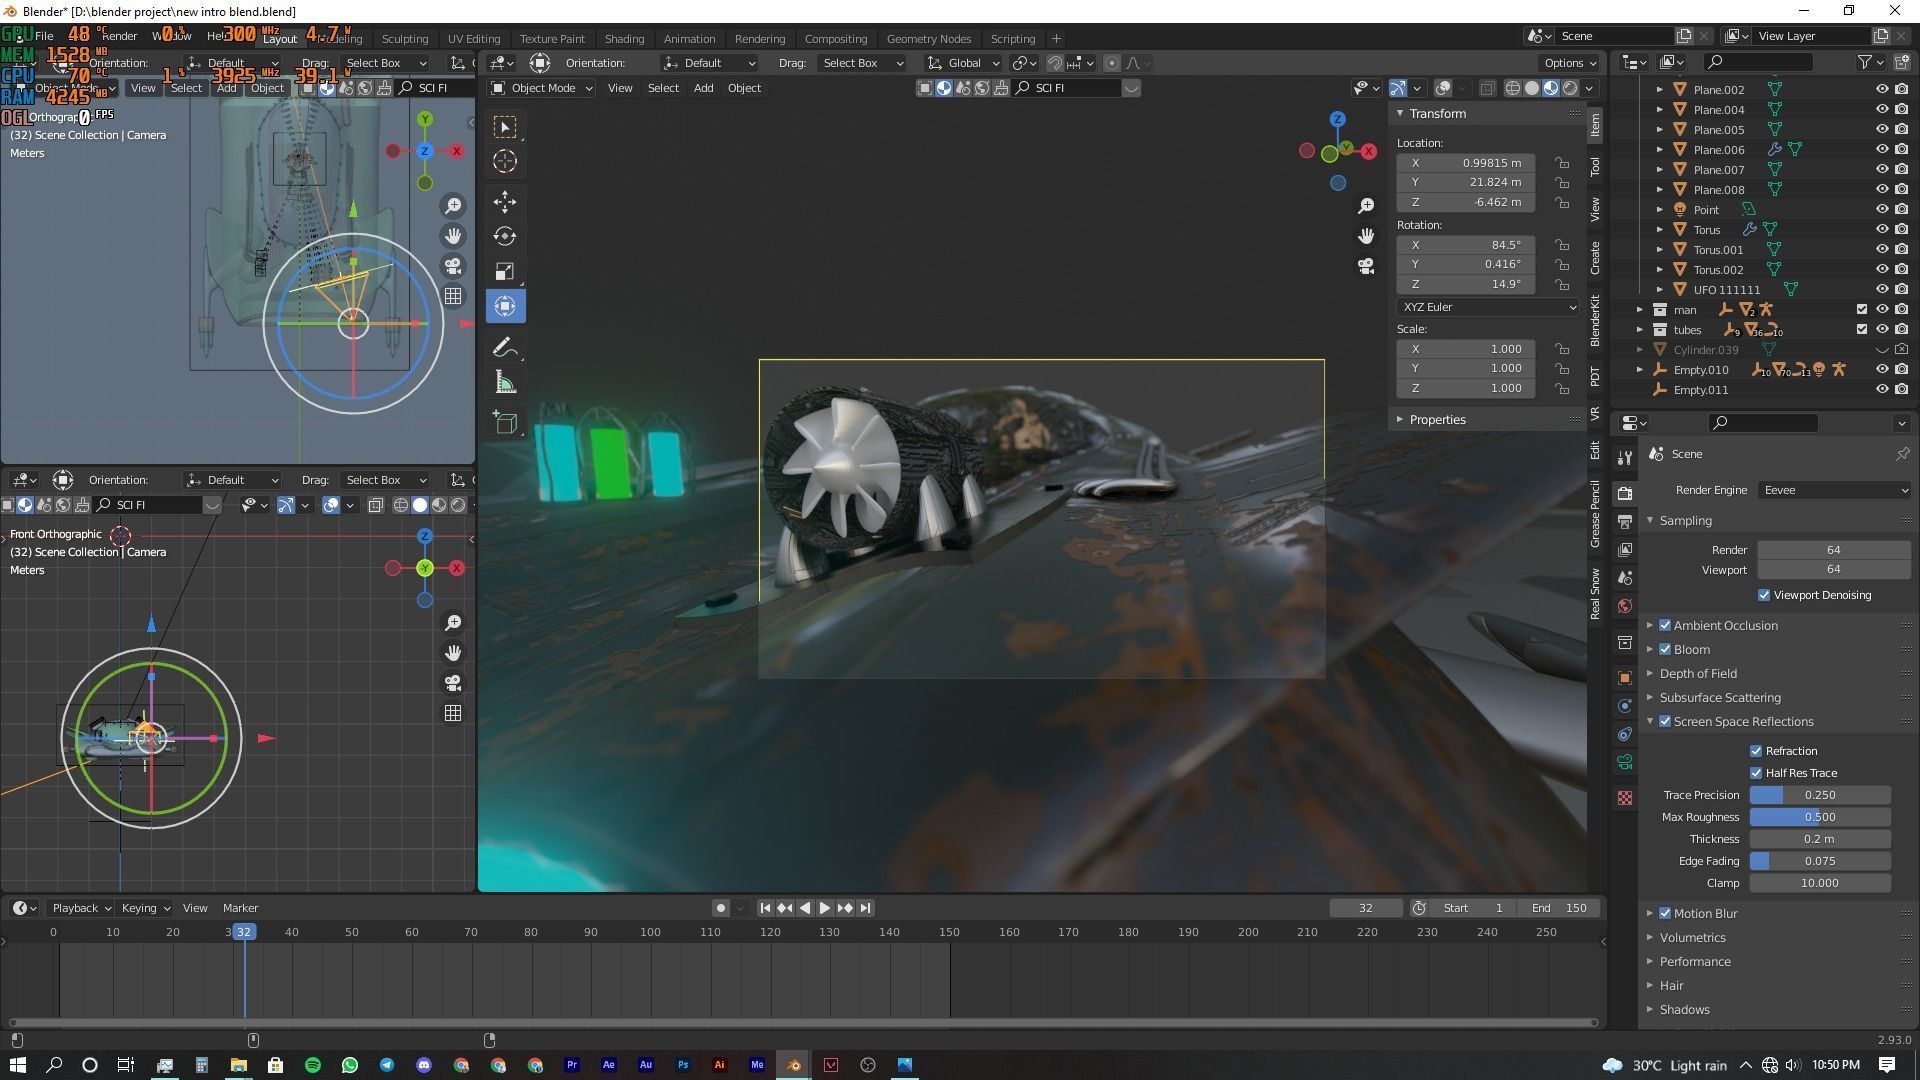Select the Move tool in the viewport toolbar
This screenshot has height=1080, width=1920.
pyautogui.click(x=505, y=202)
